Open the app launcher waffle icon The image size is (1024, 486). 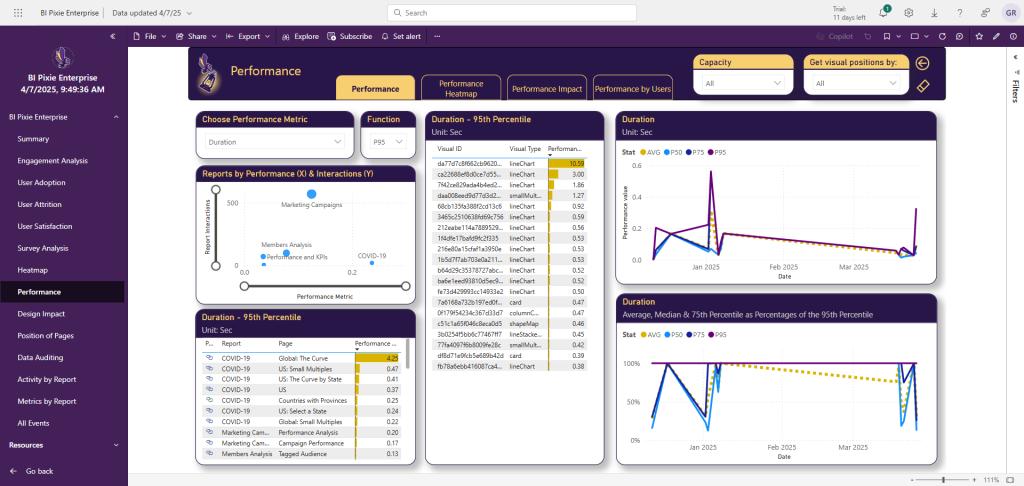[17, 13]
